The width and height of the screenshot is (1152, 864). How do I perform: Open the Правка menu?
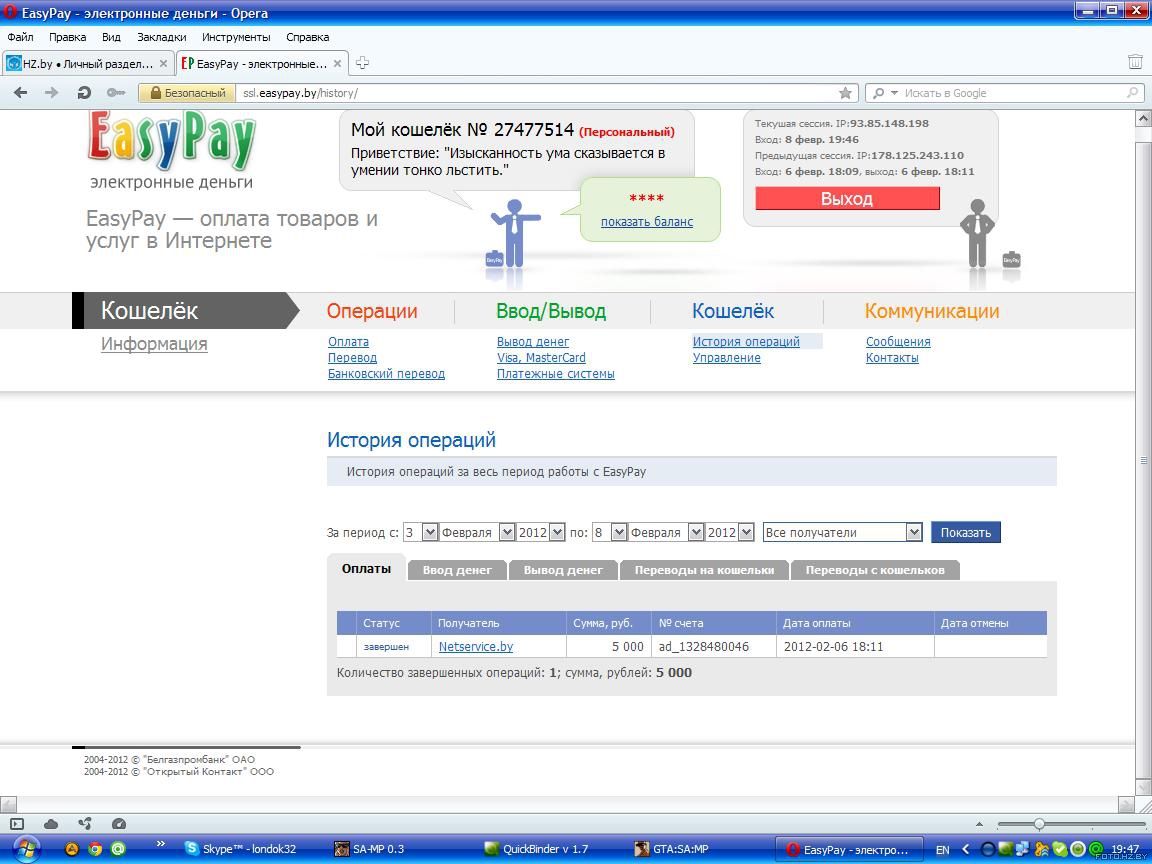click(68, 37)
